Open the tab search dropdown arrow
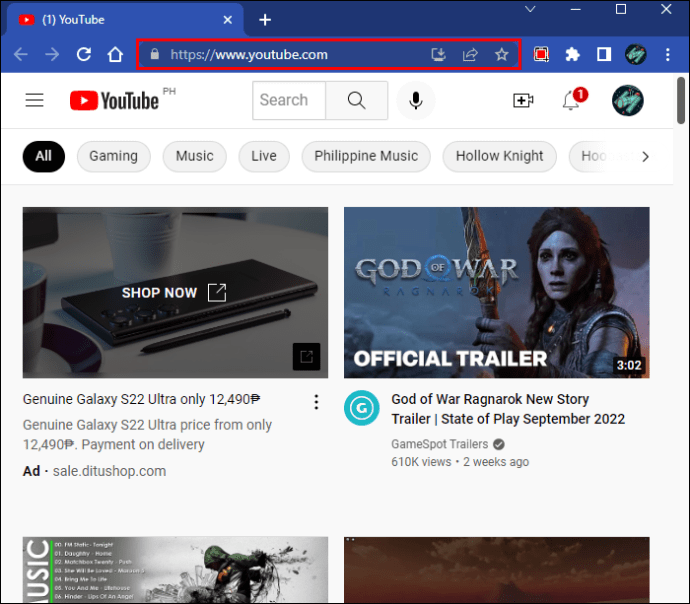This screenshot has width=690, height=604. tap(530, 9)
